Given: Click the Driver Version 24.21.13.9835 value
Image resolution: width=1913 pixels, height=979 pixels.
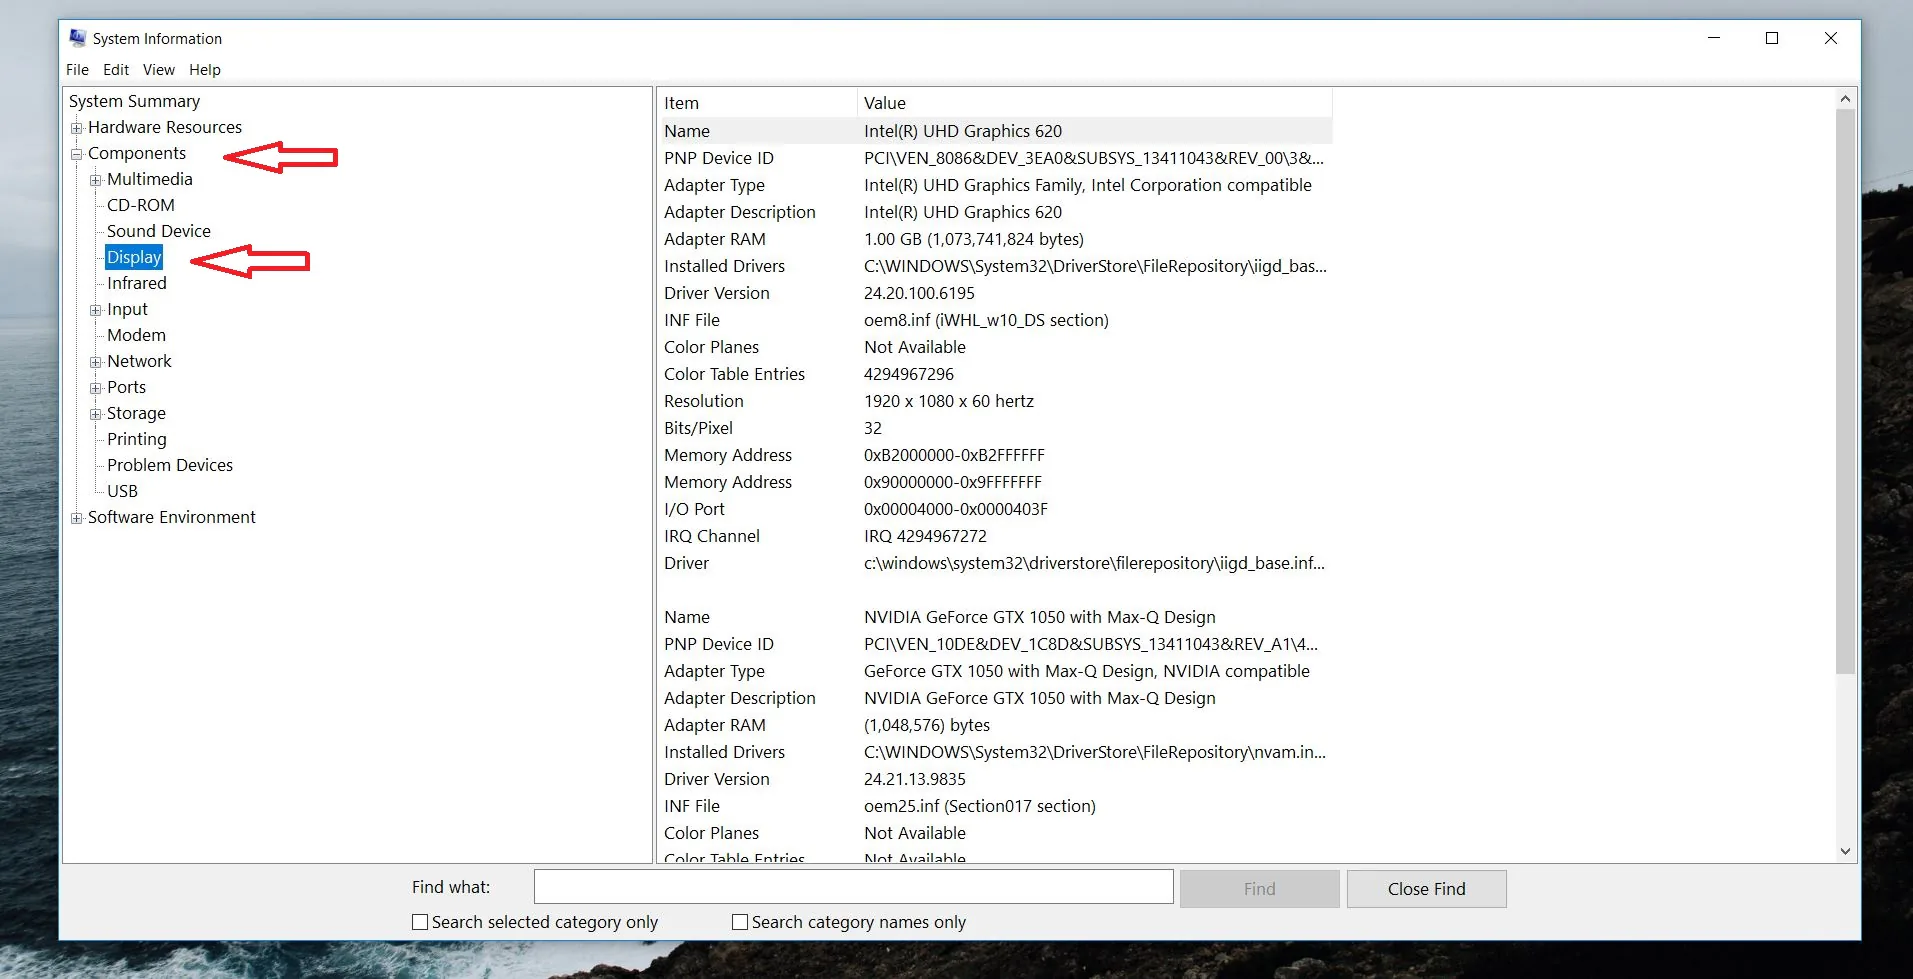Looking at the screenshot, I should coord(915,779).
